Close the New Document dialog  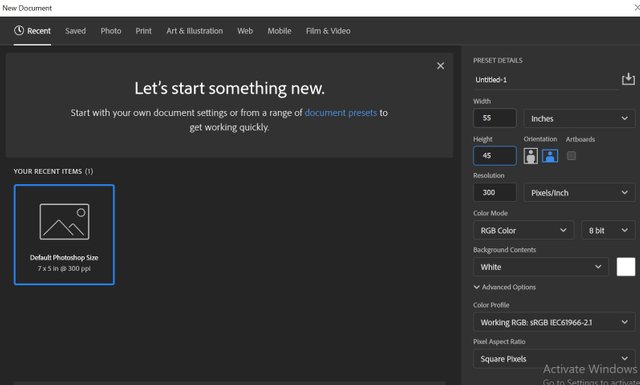coord(636,8)
